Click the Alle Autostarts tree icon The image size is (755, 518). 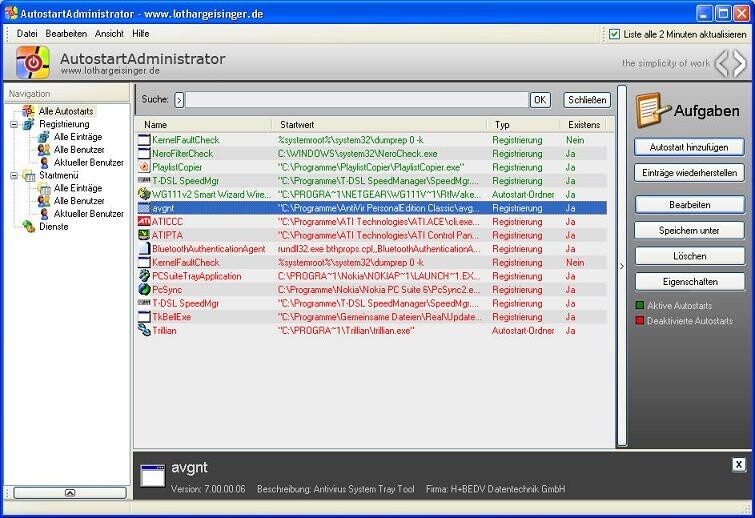coord(28,111)
